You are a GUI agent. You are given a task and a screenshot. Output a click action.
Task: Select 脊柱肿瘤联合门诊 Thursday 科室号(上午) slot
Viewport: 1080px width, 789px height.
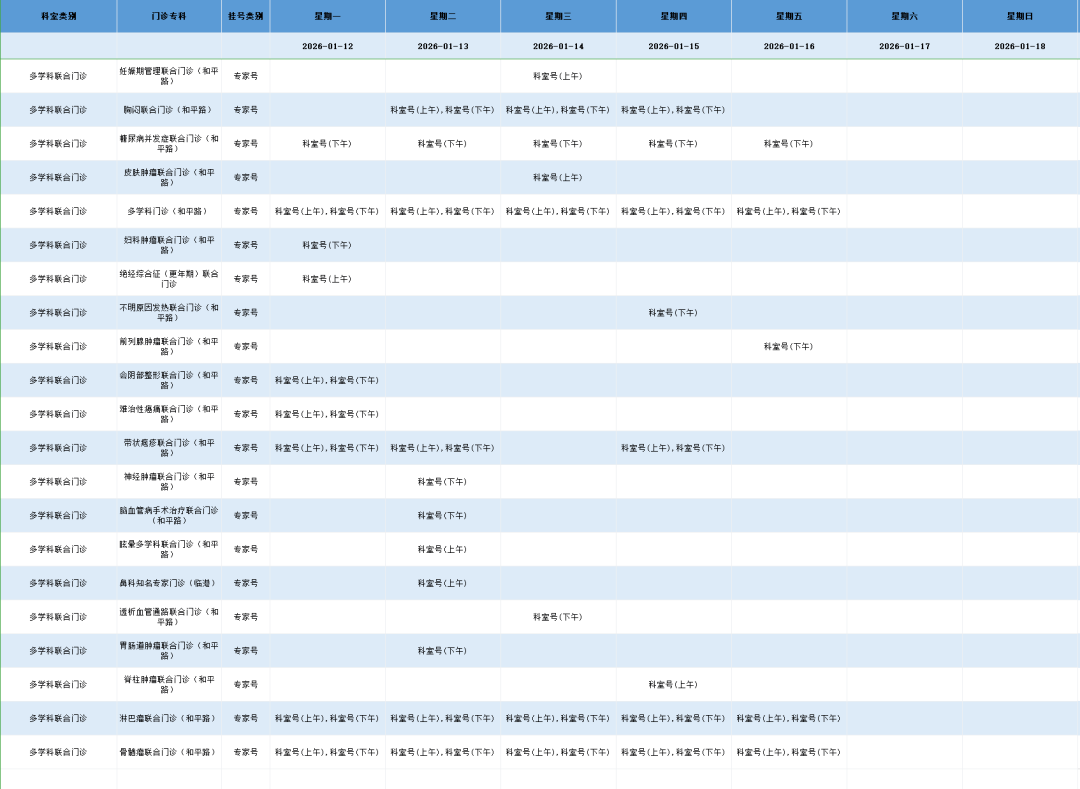point(673,685)
